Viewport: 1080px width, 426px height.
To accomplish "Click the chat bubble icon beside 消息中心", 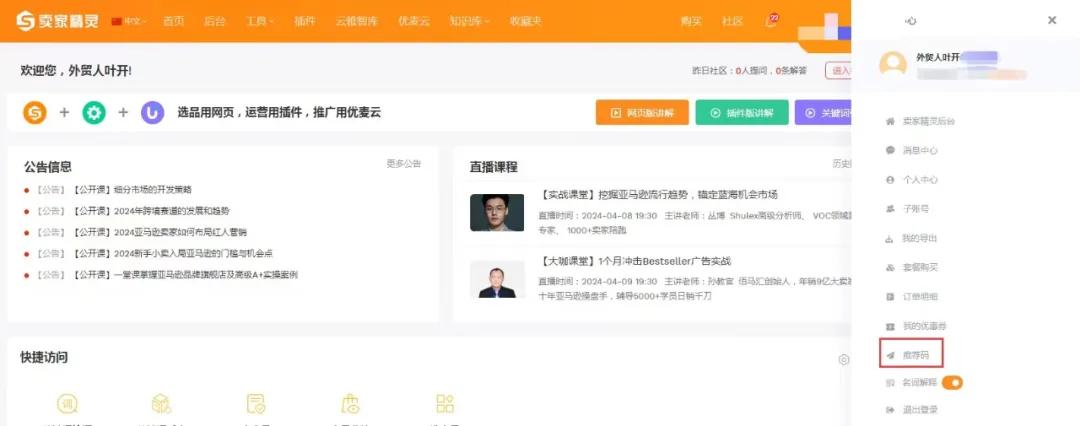I will pos(890,150).
